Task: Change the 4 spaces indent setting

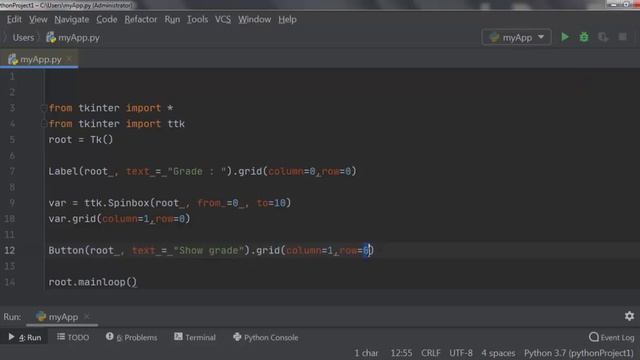Action: click(x=498, y=353)
